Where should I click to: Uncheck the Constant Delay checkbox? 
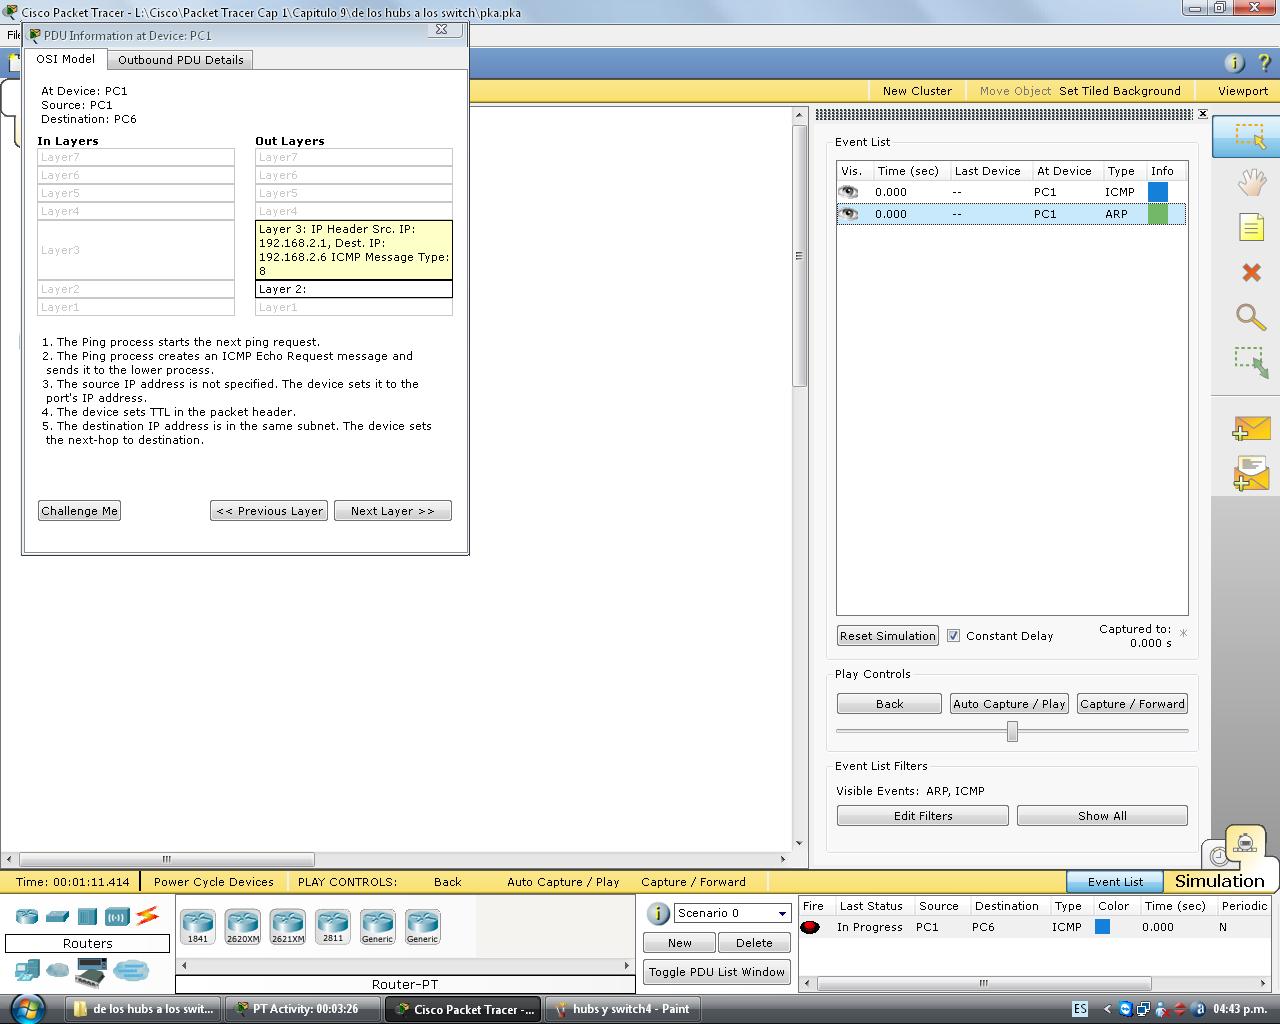pos(953,636)
